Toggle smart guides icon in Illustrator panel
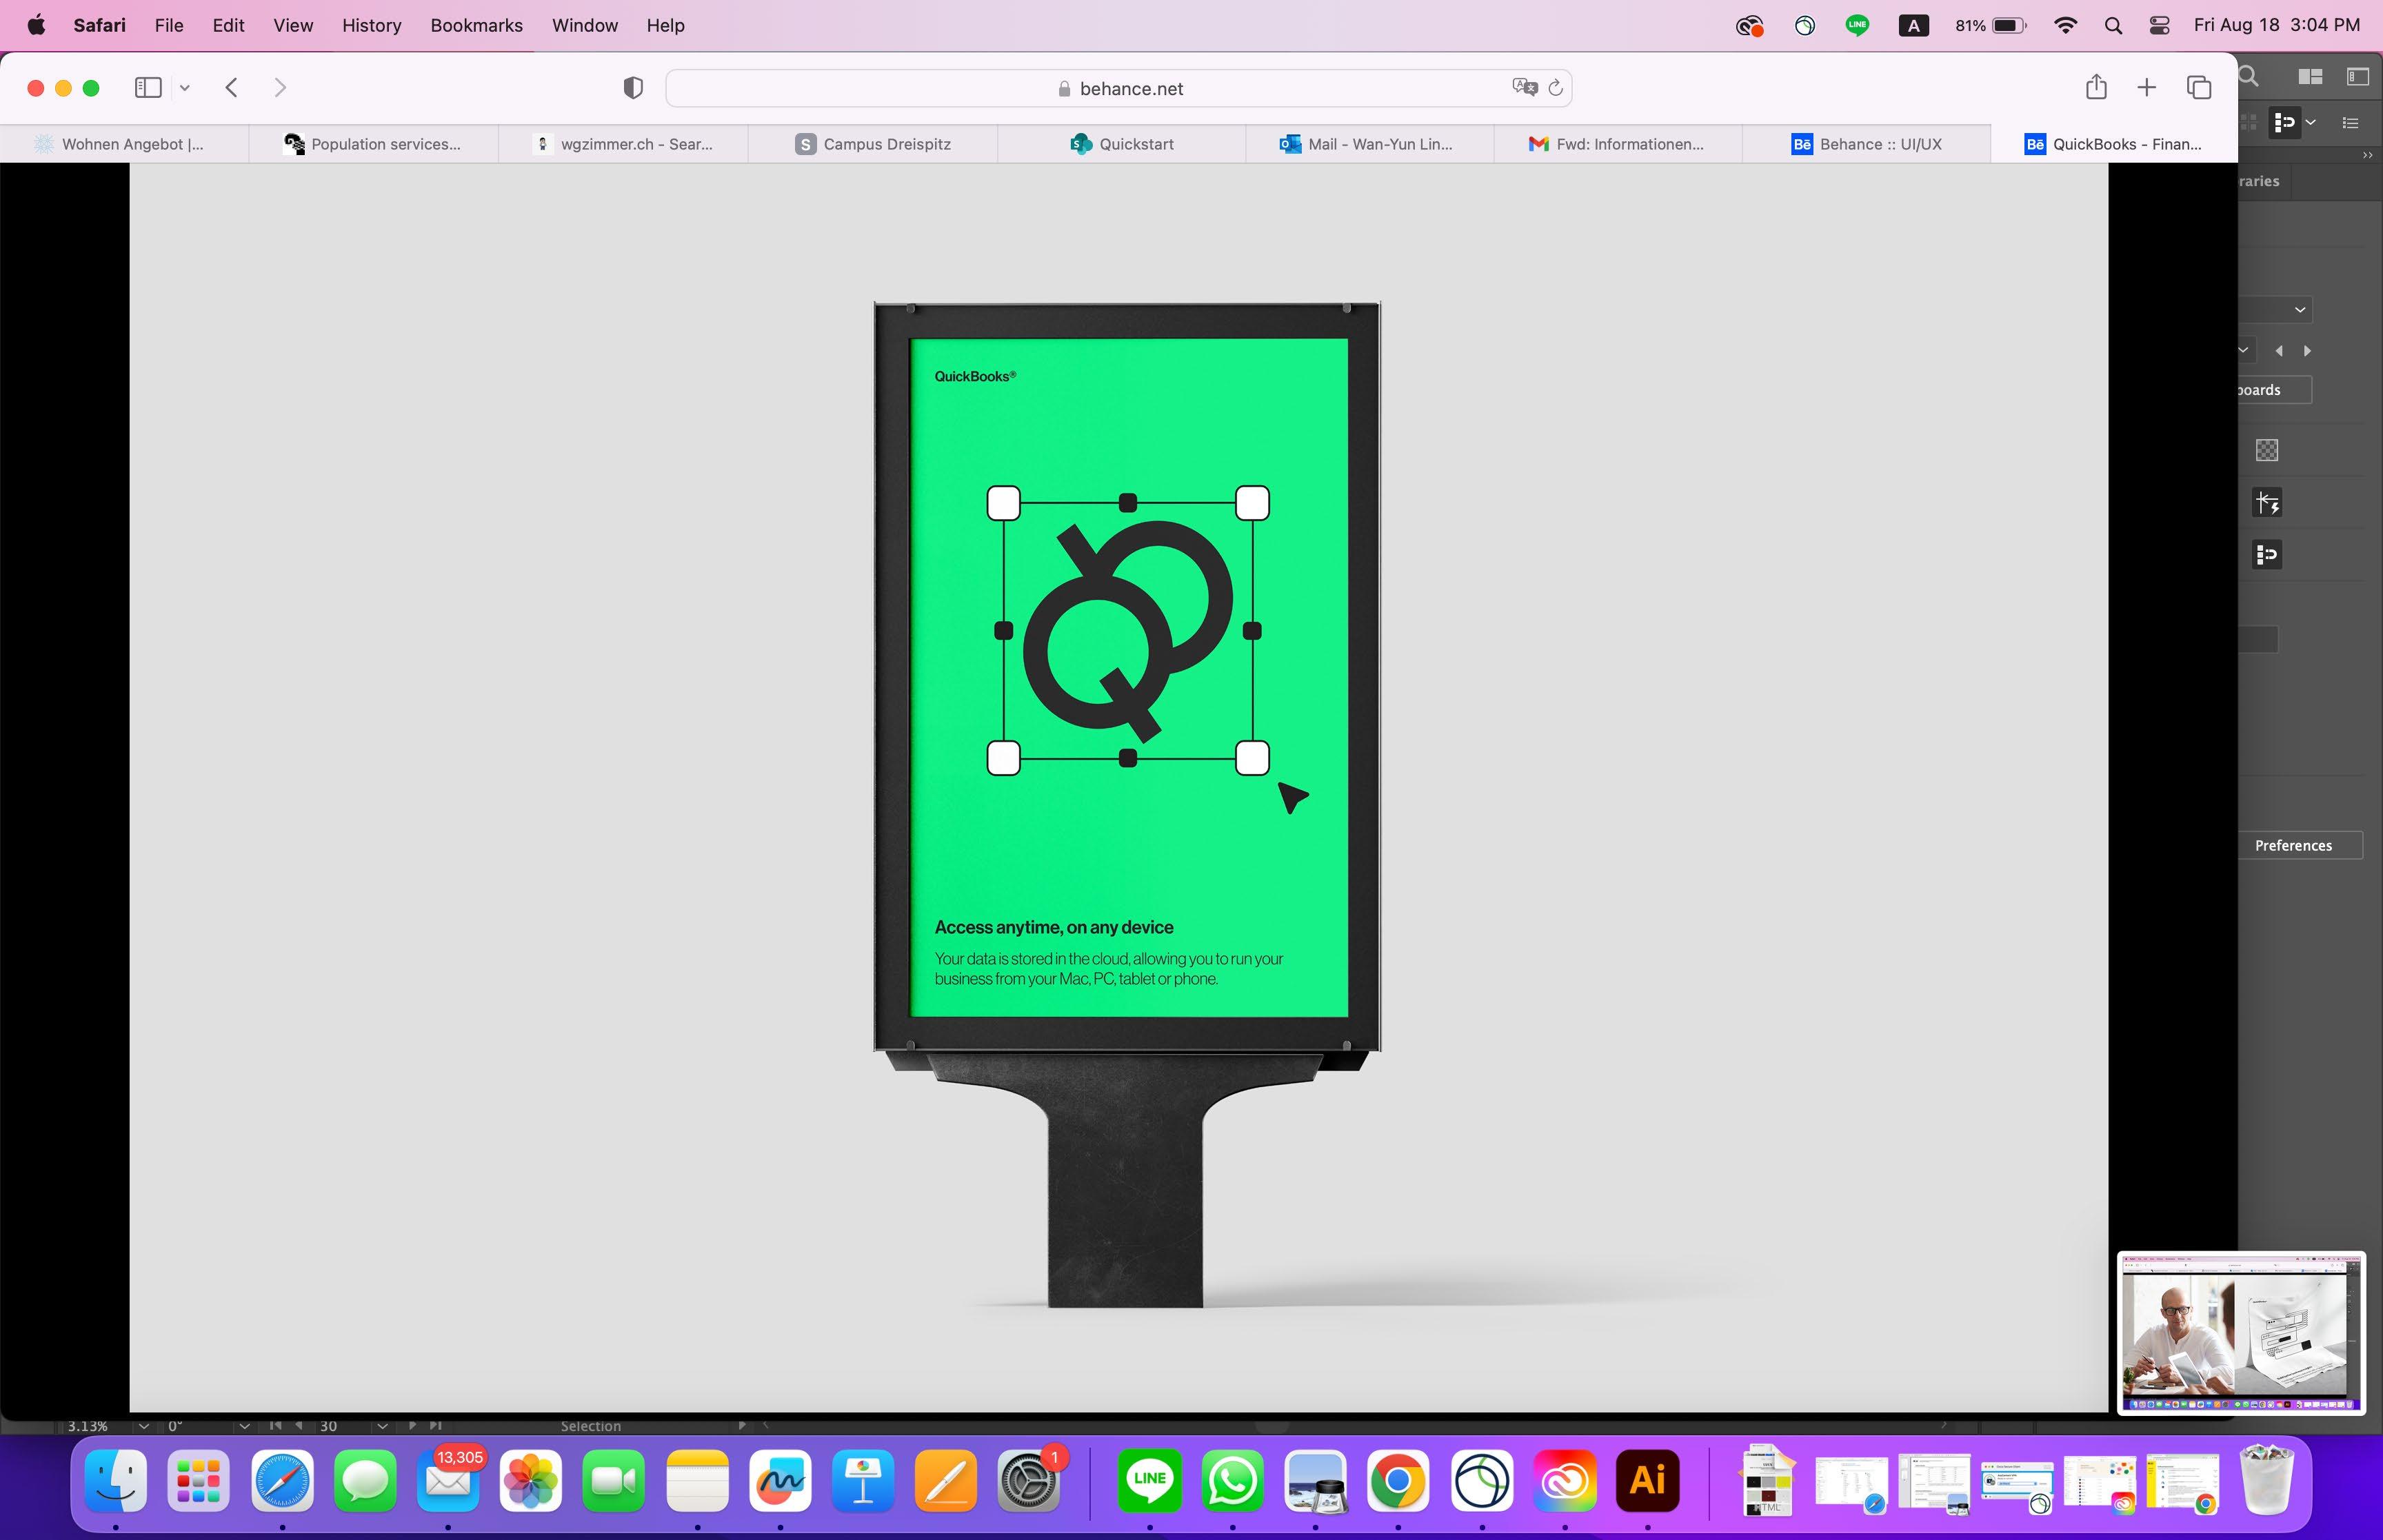The image size is (2383, 1540). (x=2267, y=502)
